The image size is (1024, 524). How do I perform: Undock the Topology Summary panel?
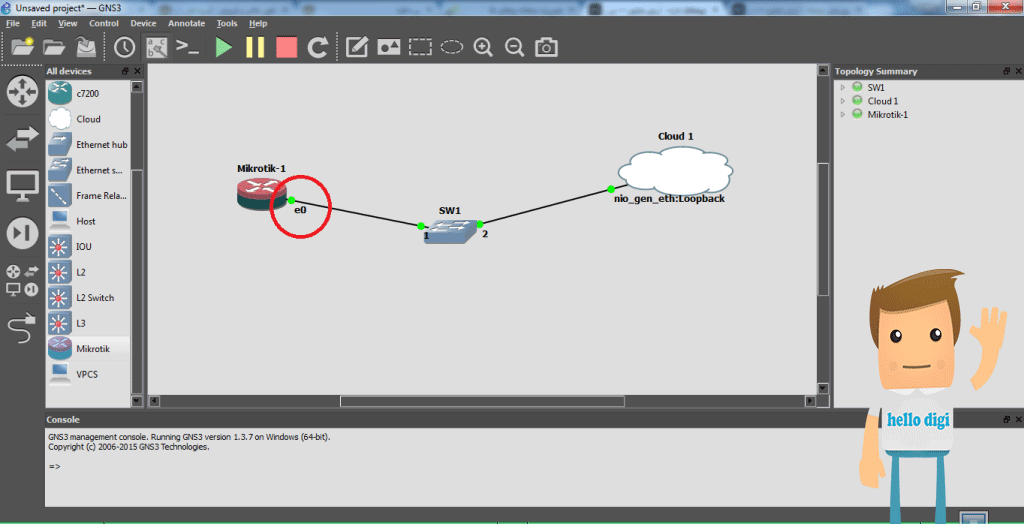click(x=1007, y=71)
